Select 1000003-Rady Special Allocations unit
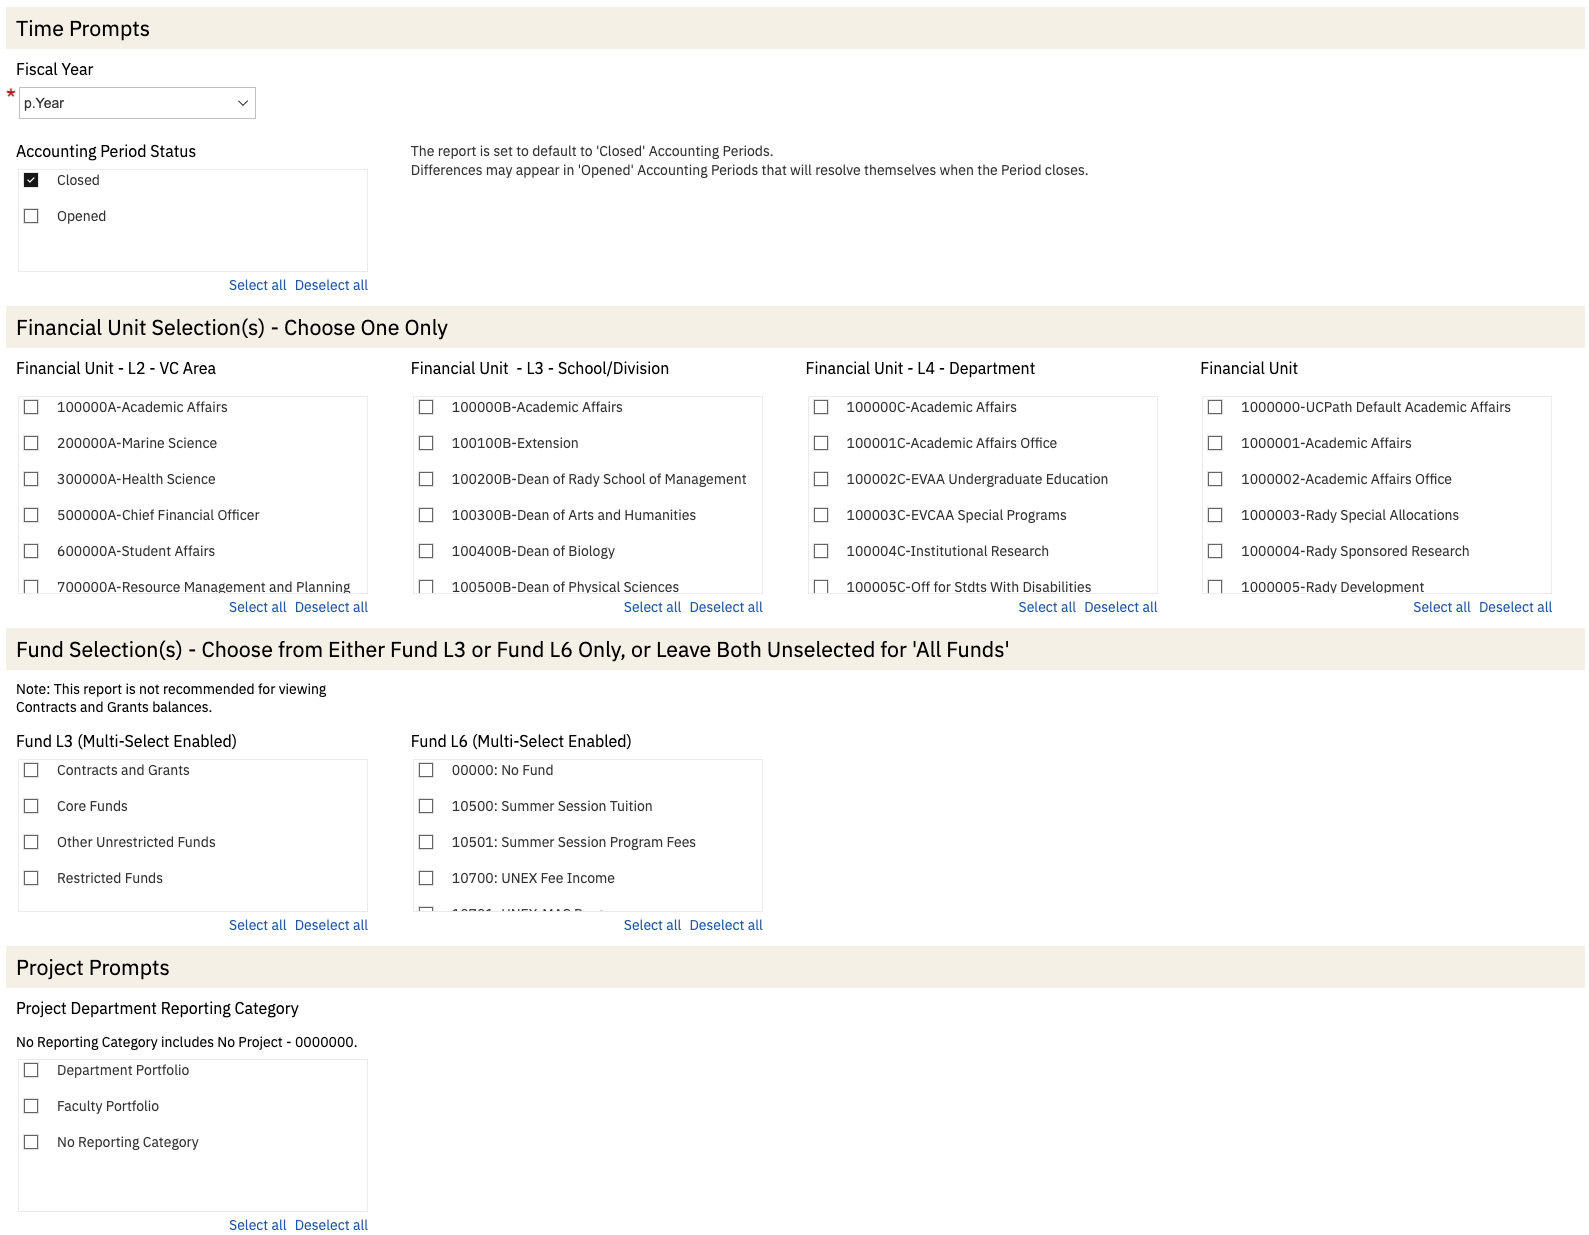The height and width of the screenshot is (1235, 1589). click(x=1215, y=515)
